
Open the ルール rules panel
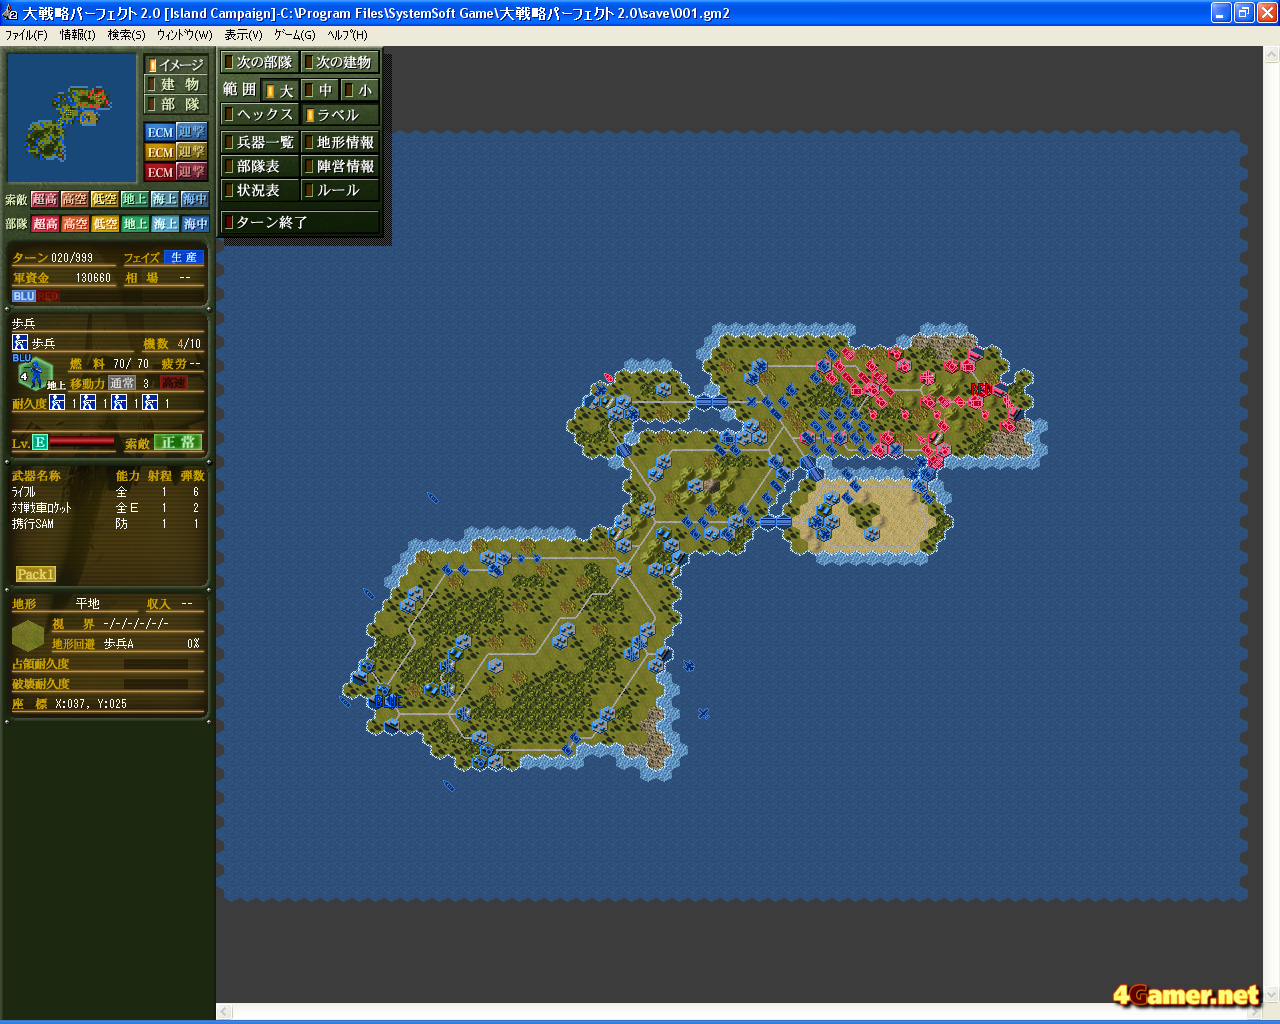(x=340, y=190)
